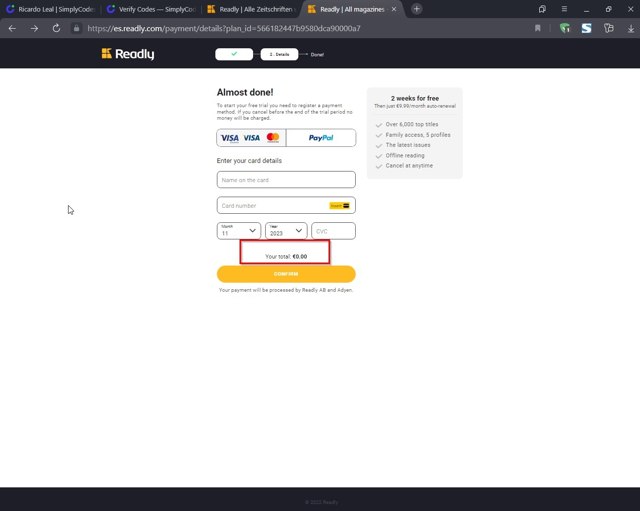
Task: Click 'Your payment will be processed' notice
Action: pyautogui.click(x=286, y=290)
